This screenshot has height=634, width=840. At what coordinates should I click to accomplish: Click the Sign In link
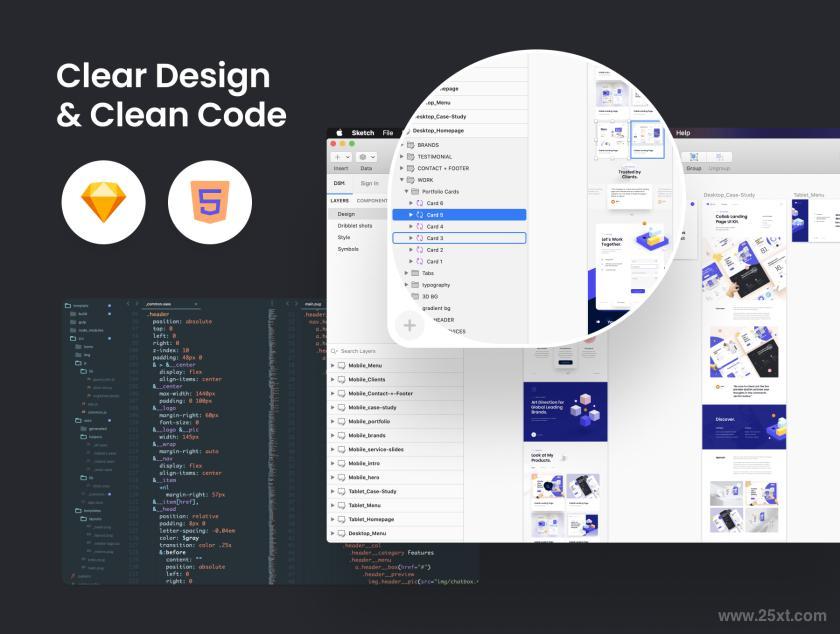(x=370, y=183)
